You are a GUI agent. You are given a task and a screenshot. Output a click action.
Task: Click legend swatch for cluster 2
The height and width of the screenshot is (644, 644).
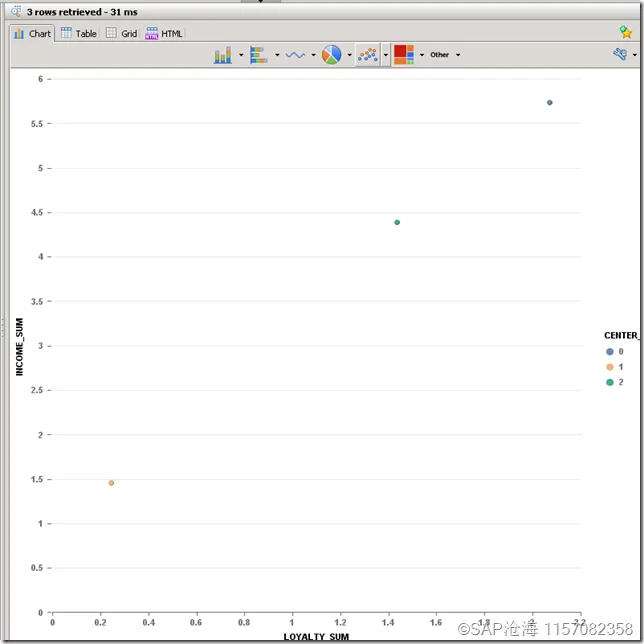(610, 382)
